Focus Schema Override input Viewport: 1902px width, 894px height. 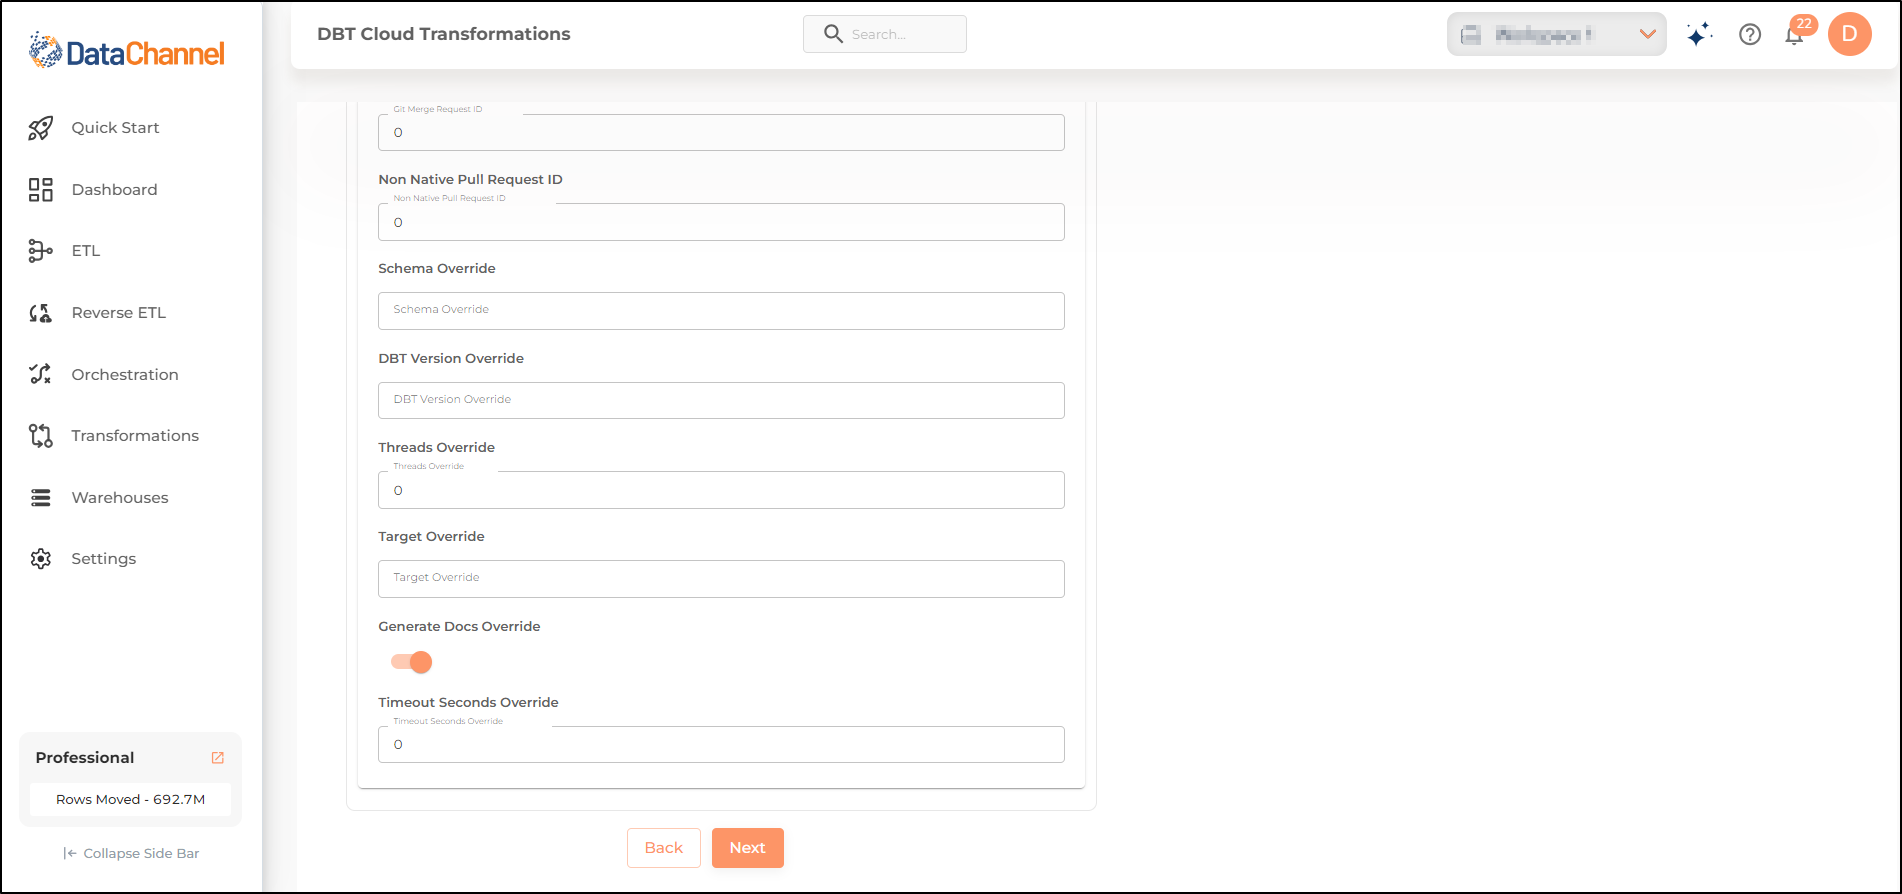[721, 311]
